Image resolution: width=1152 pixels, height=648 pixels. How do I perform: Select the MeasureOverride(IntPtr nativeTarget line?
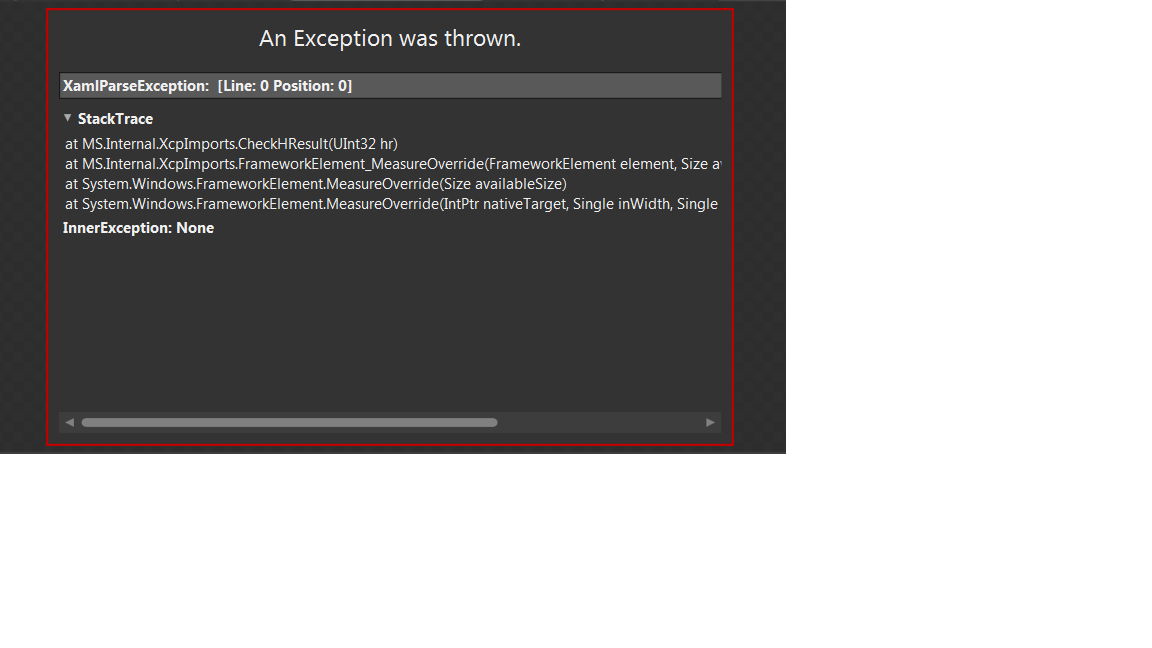coord(392,204)
